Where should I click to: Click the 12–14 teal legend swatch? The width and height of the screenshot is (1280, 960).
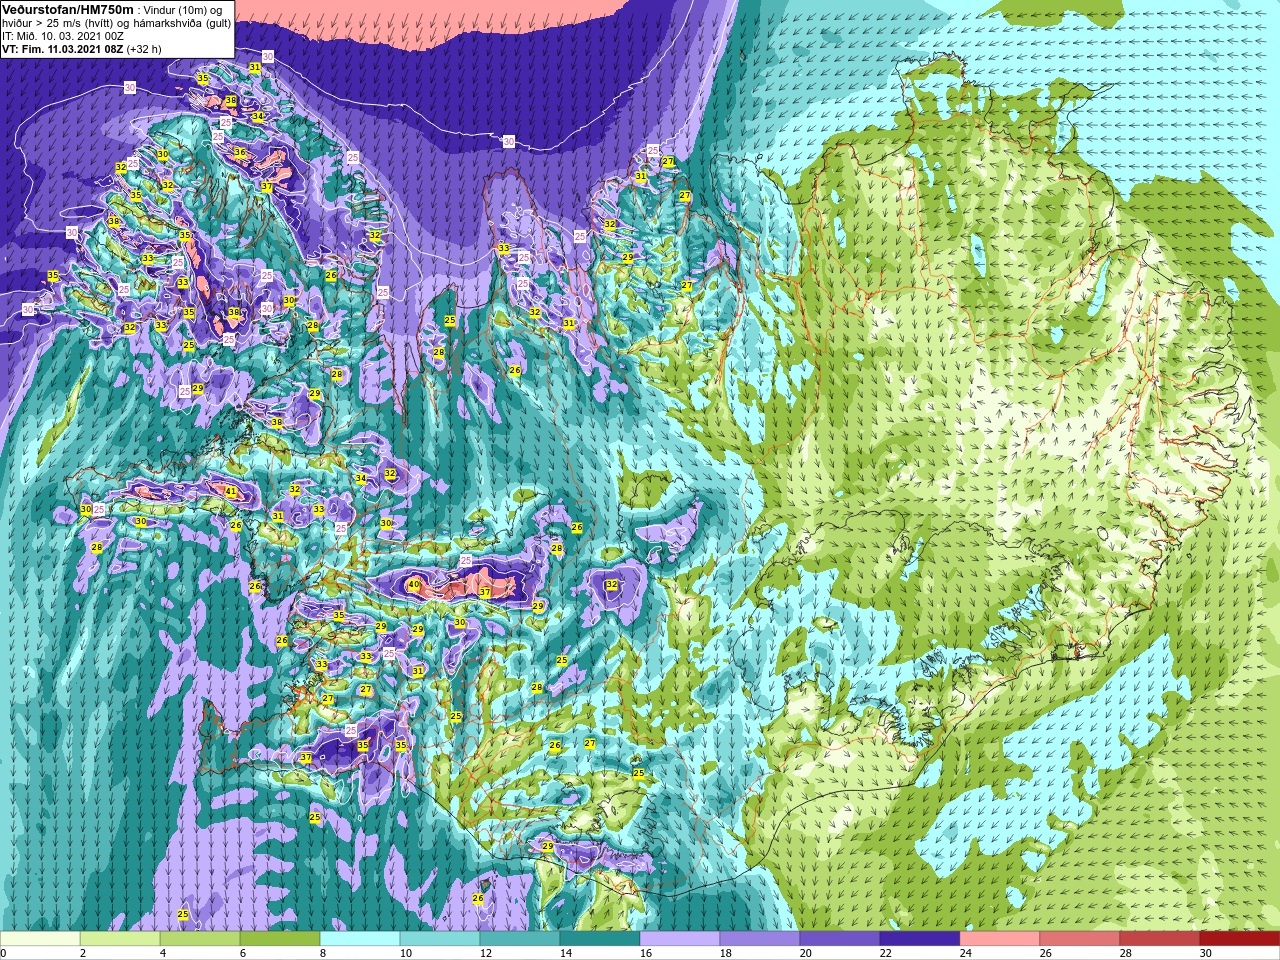520,939
